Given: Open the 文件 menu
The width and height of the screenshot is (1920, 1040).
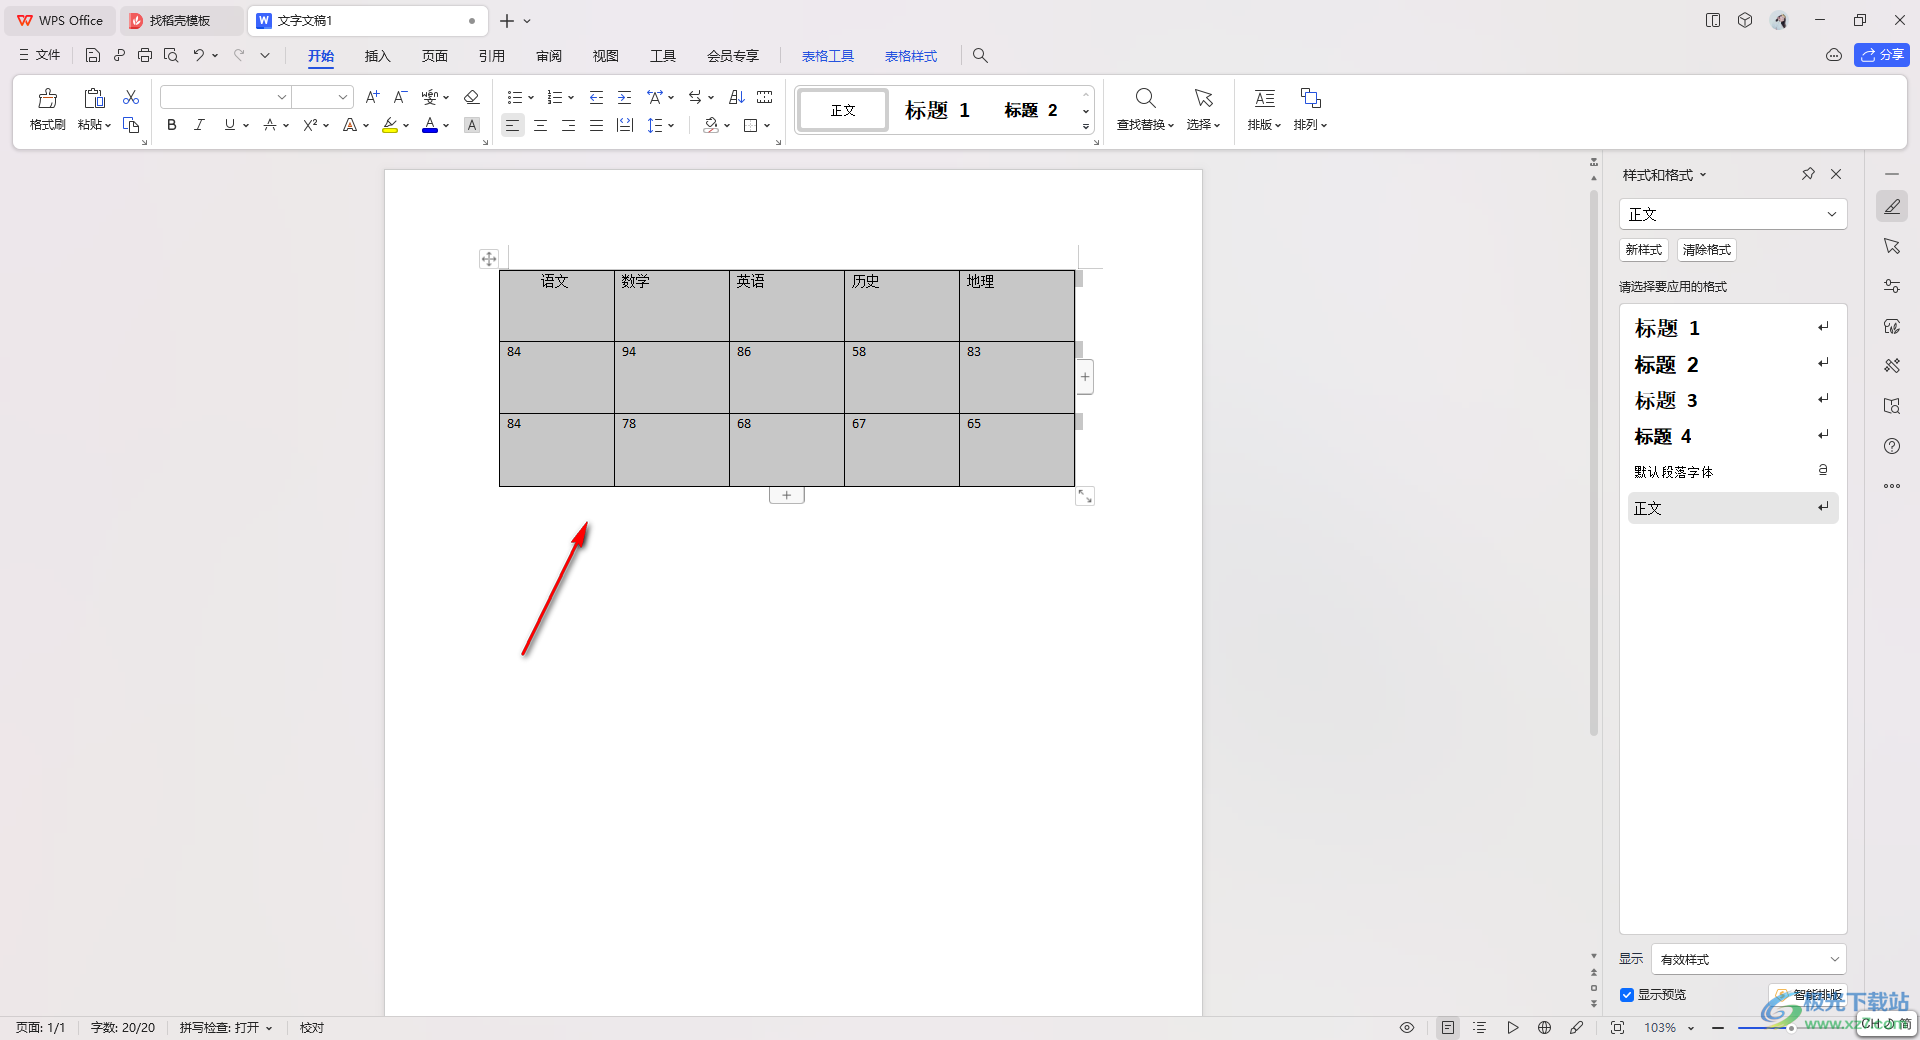Looking at the screenshot, I should point(40,55).
